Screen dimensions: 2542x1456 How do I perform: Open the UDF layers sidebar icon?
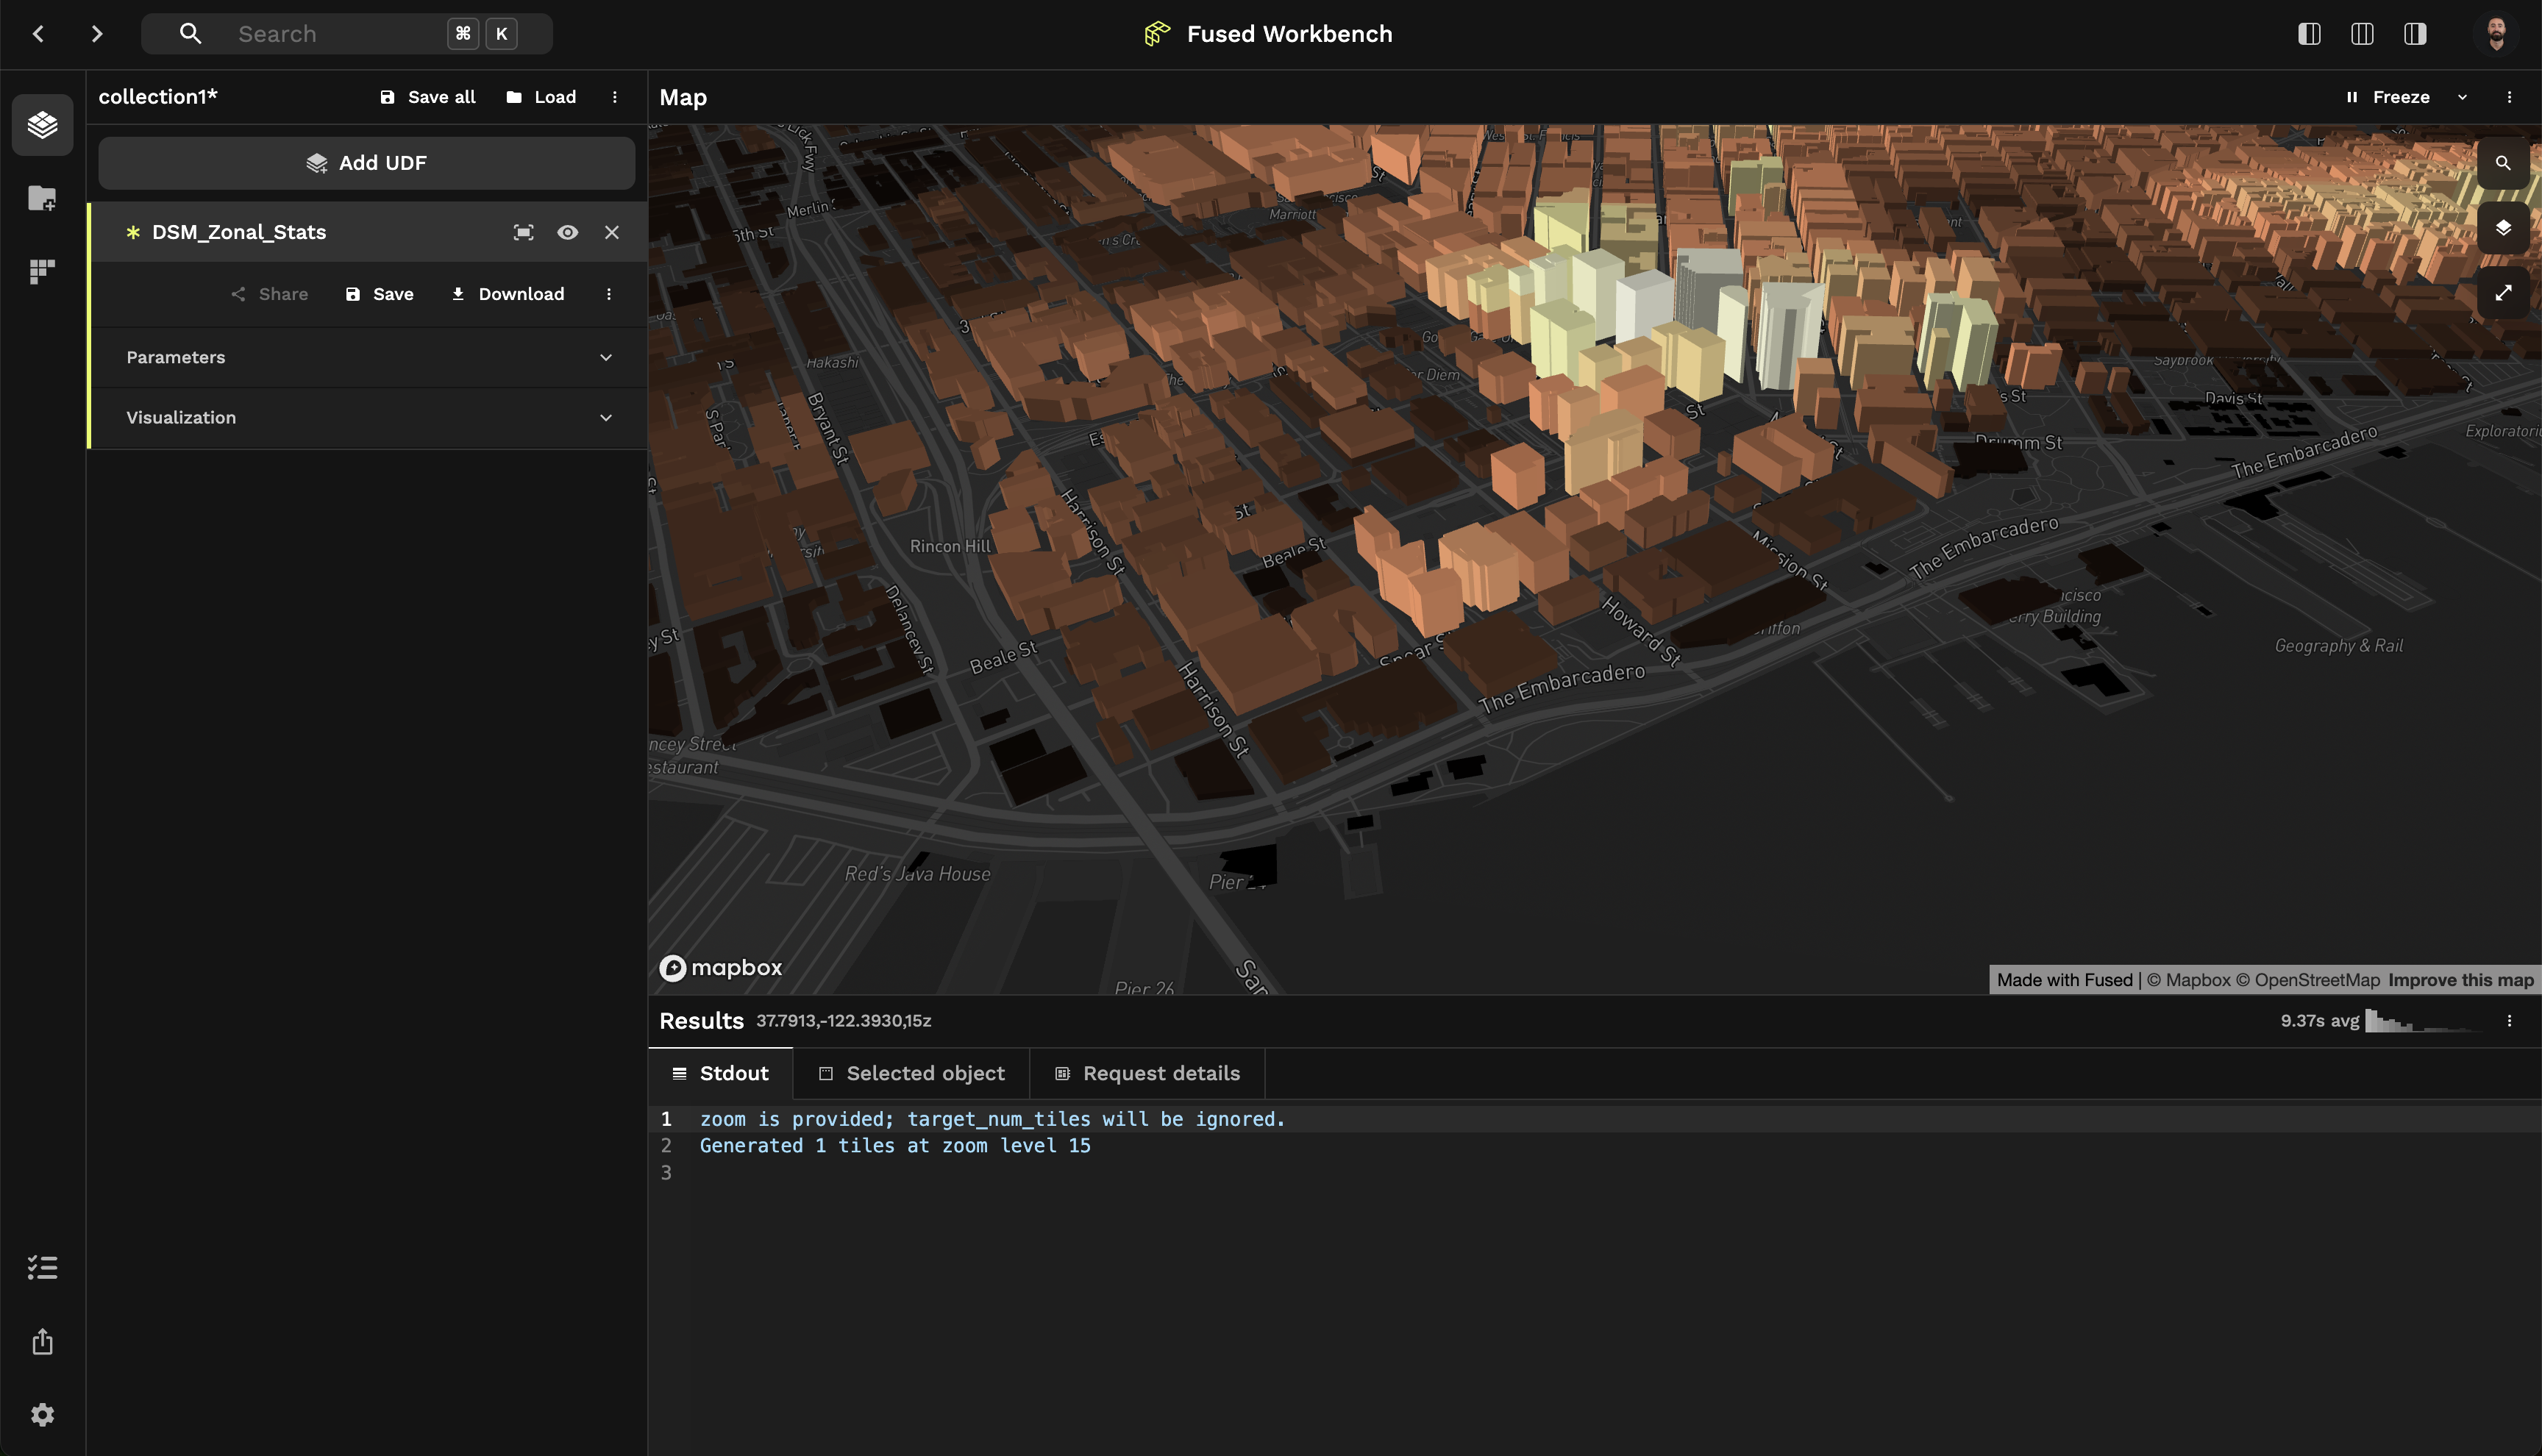click(42, 125)
